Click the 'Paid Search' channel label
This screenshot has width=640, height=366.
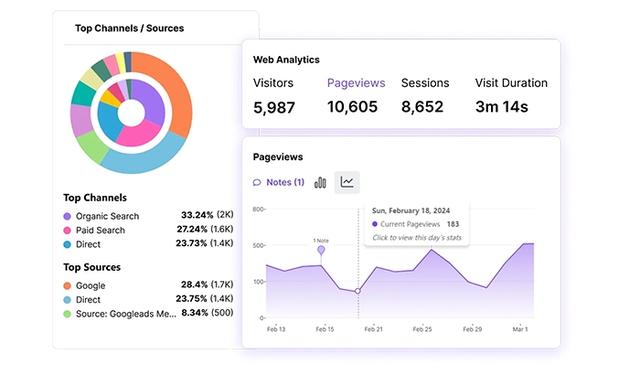[100, 230]
